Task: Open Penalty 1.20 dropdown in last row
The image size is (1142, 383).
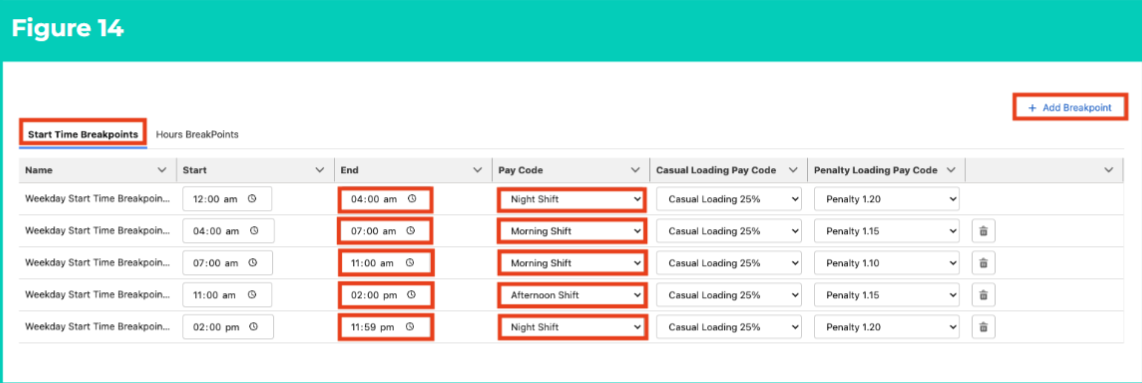Action: click(x=886, y=327)
